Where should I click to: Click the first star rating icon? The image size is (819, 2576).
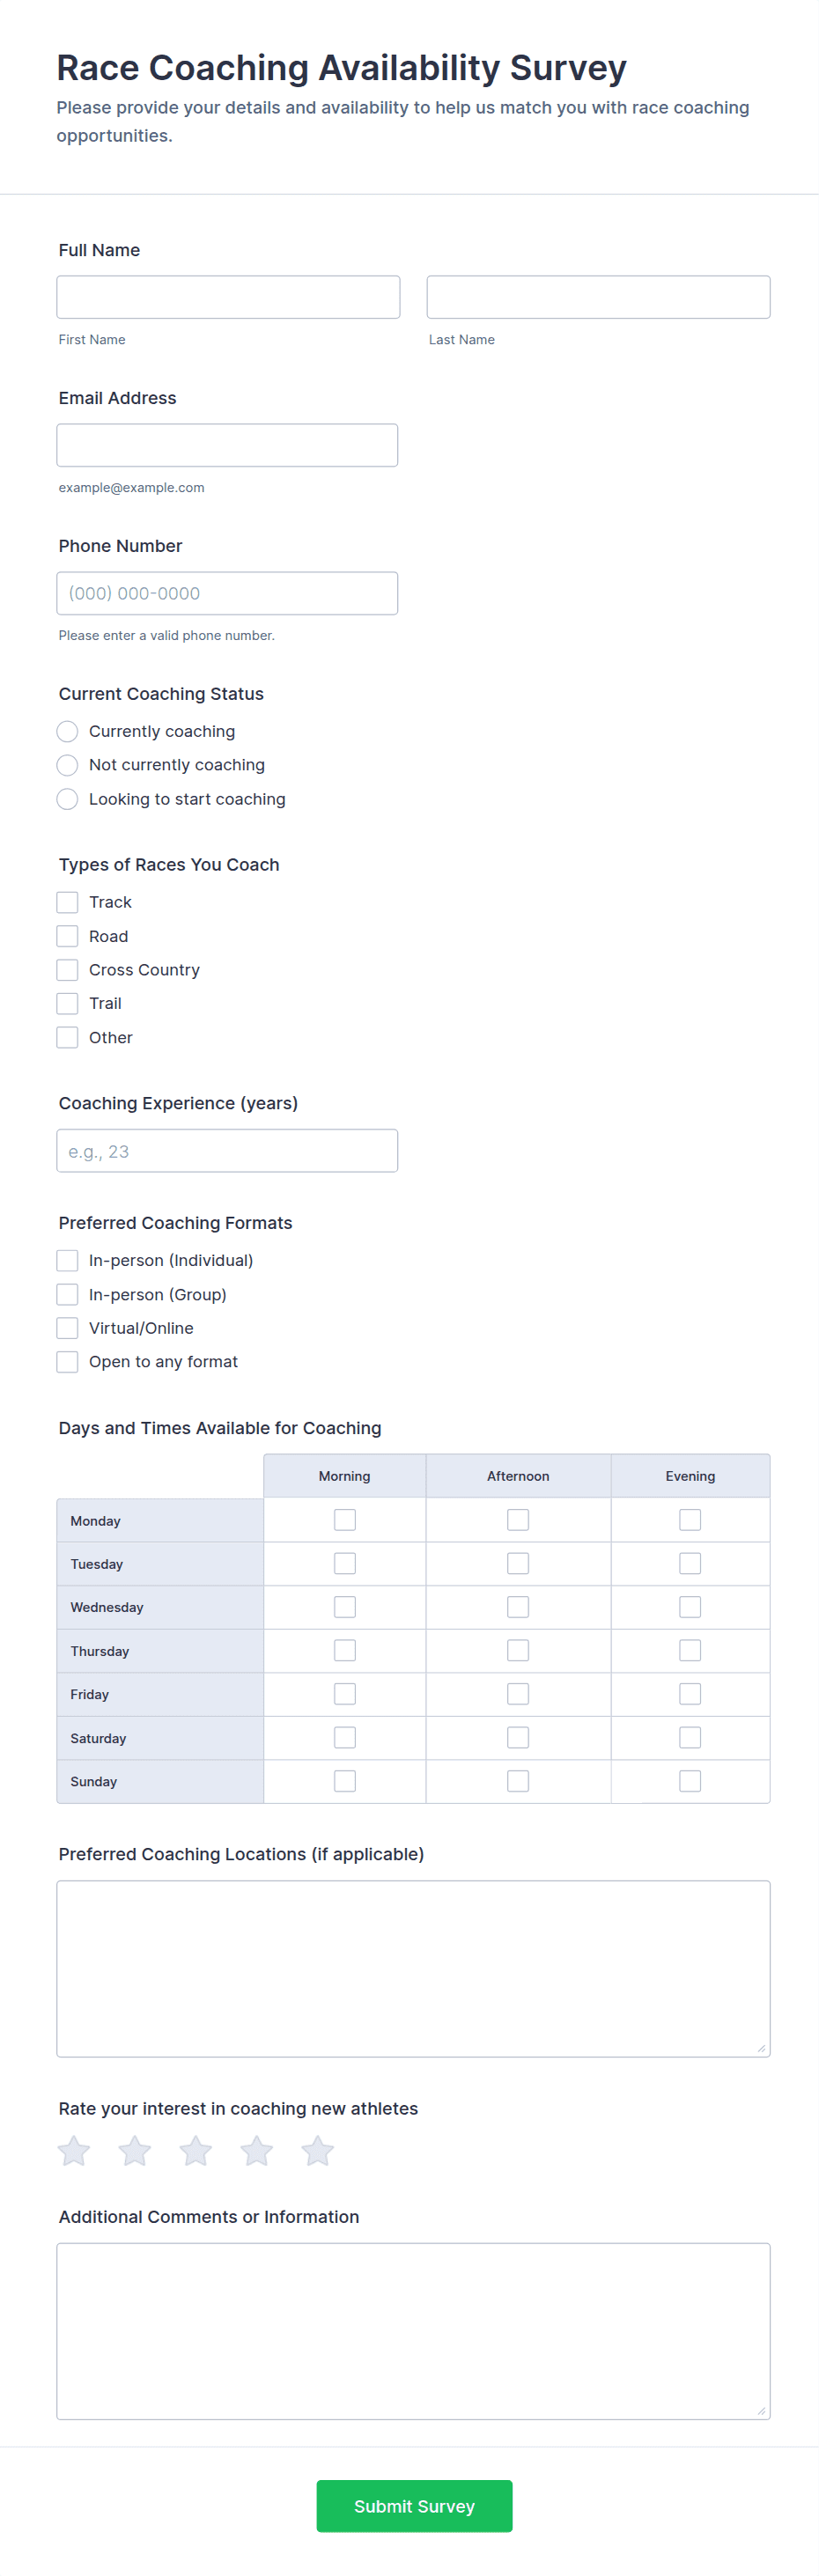click(x=74, y=2151)
